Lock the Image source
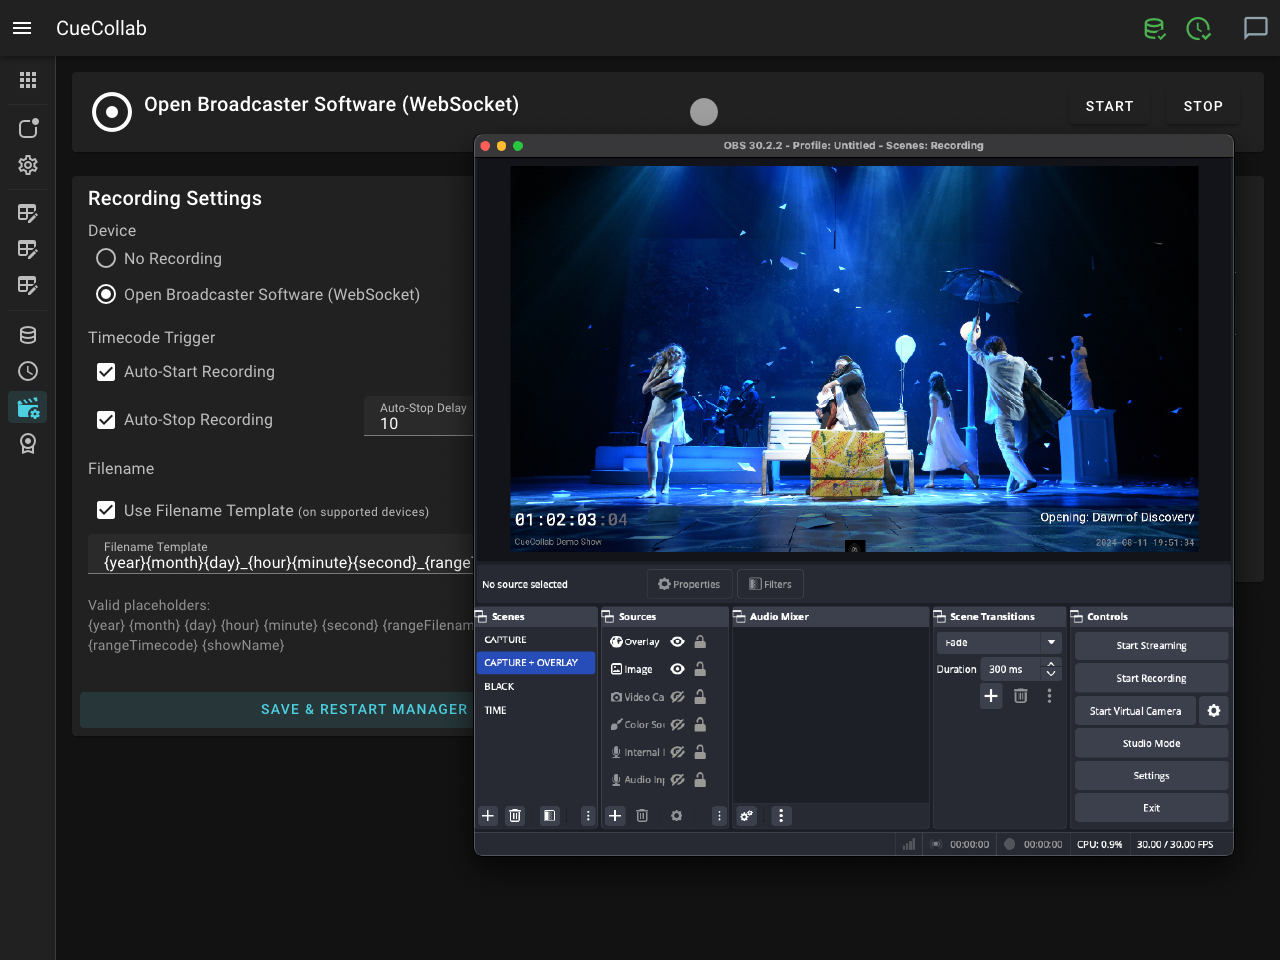This screenshot has height=960, width=1280. coord(700,669)
